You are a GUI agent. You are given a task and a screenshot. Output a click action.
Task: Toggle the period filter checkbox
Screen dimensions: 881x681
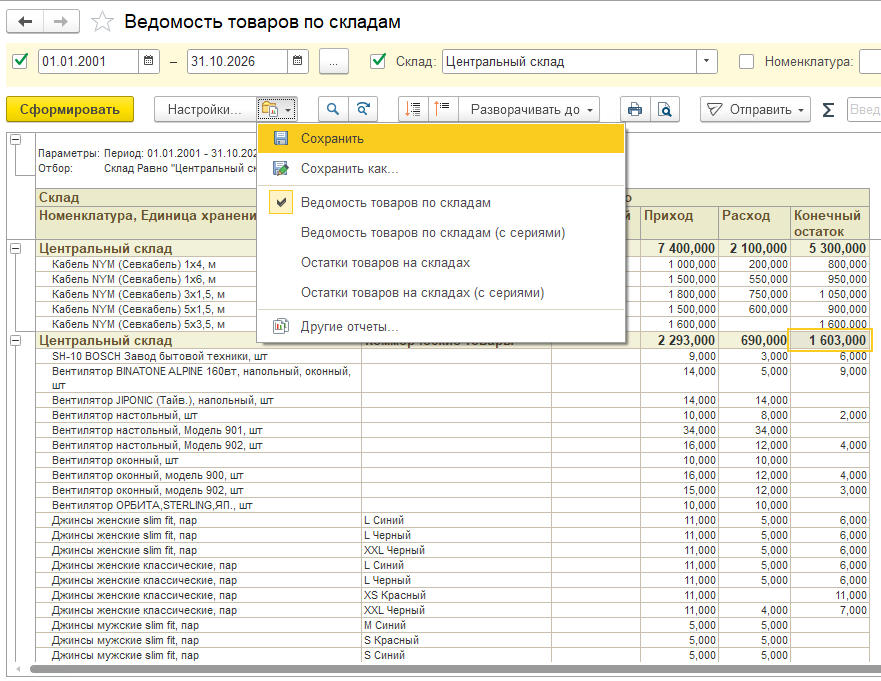(20, 61)
